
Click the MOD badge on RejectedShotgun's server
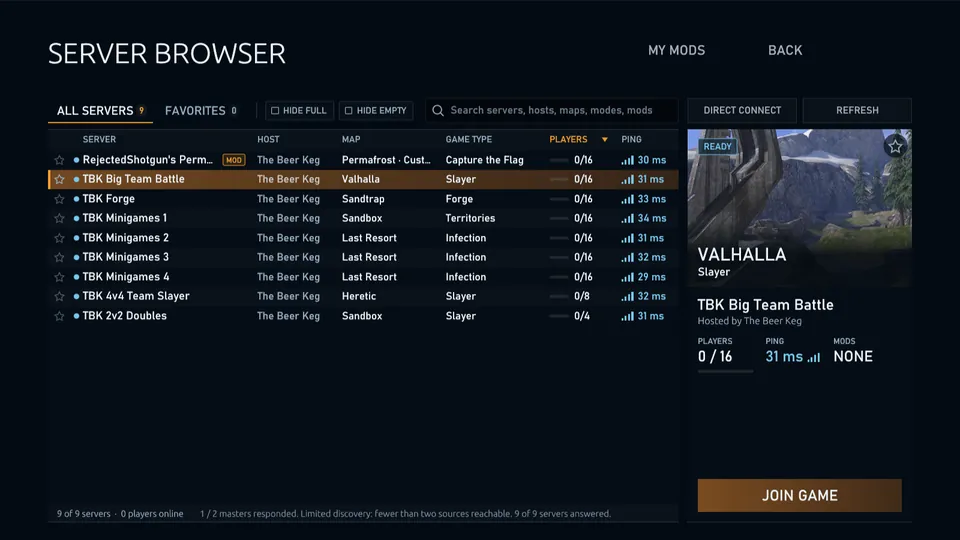pyautogui.click(x=234, y=160)
